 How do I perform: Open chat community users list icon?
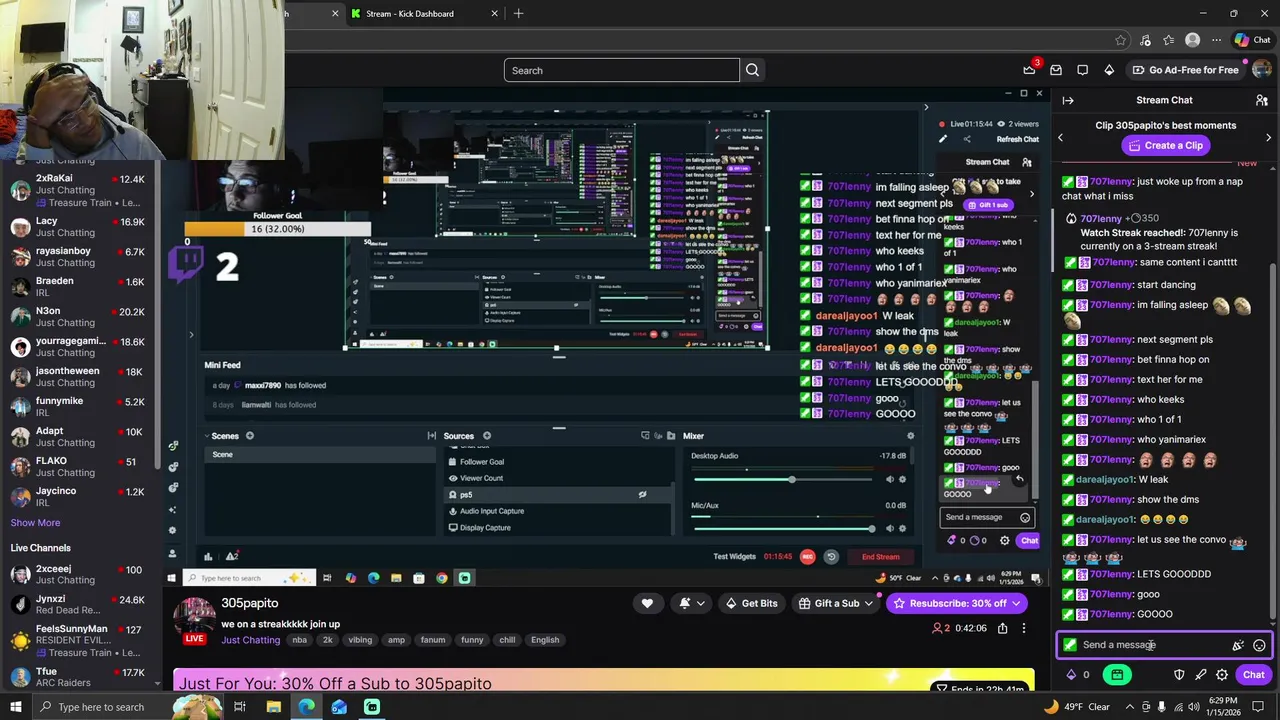coord(1262,100)
